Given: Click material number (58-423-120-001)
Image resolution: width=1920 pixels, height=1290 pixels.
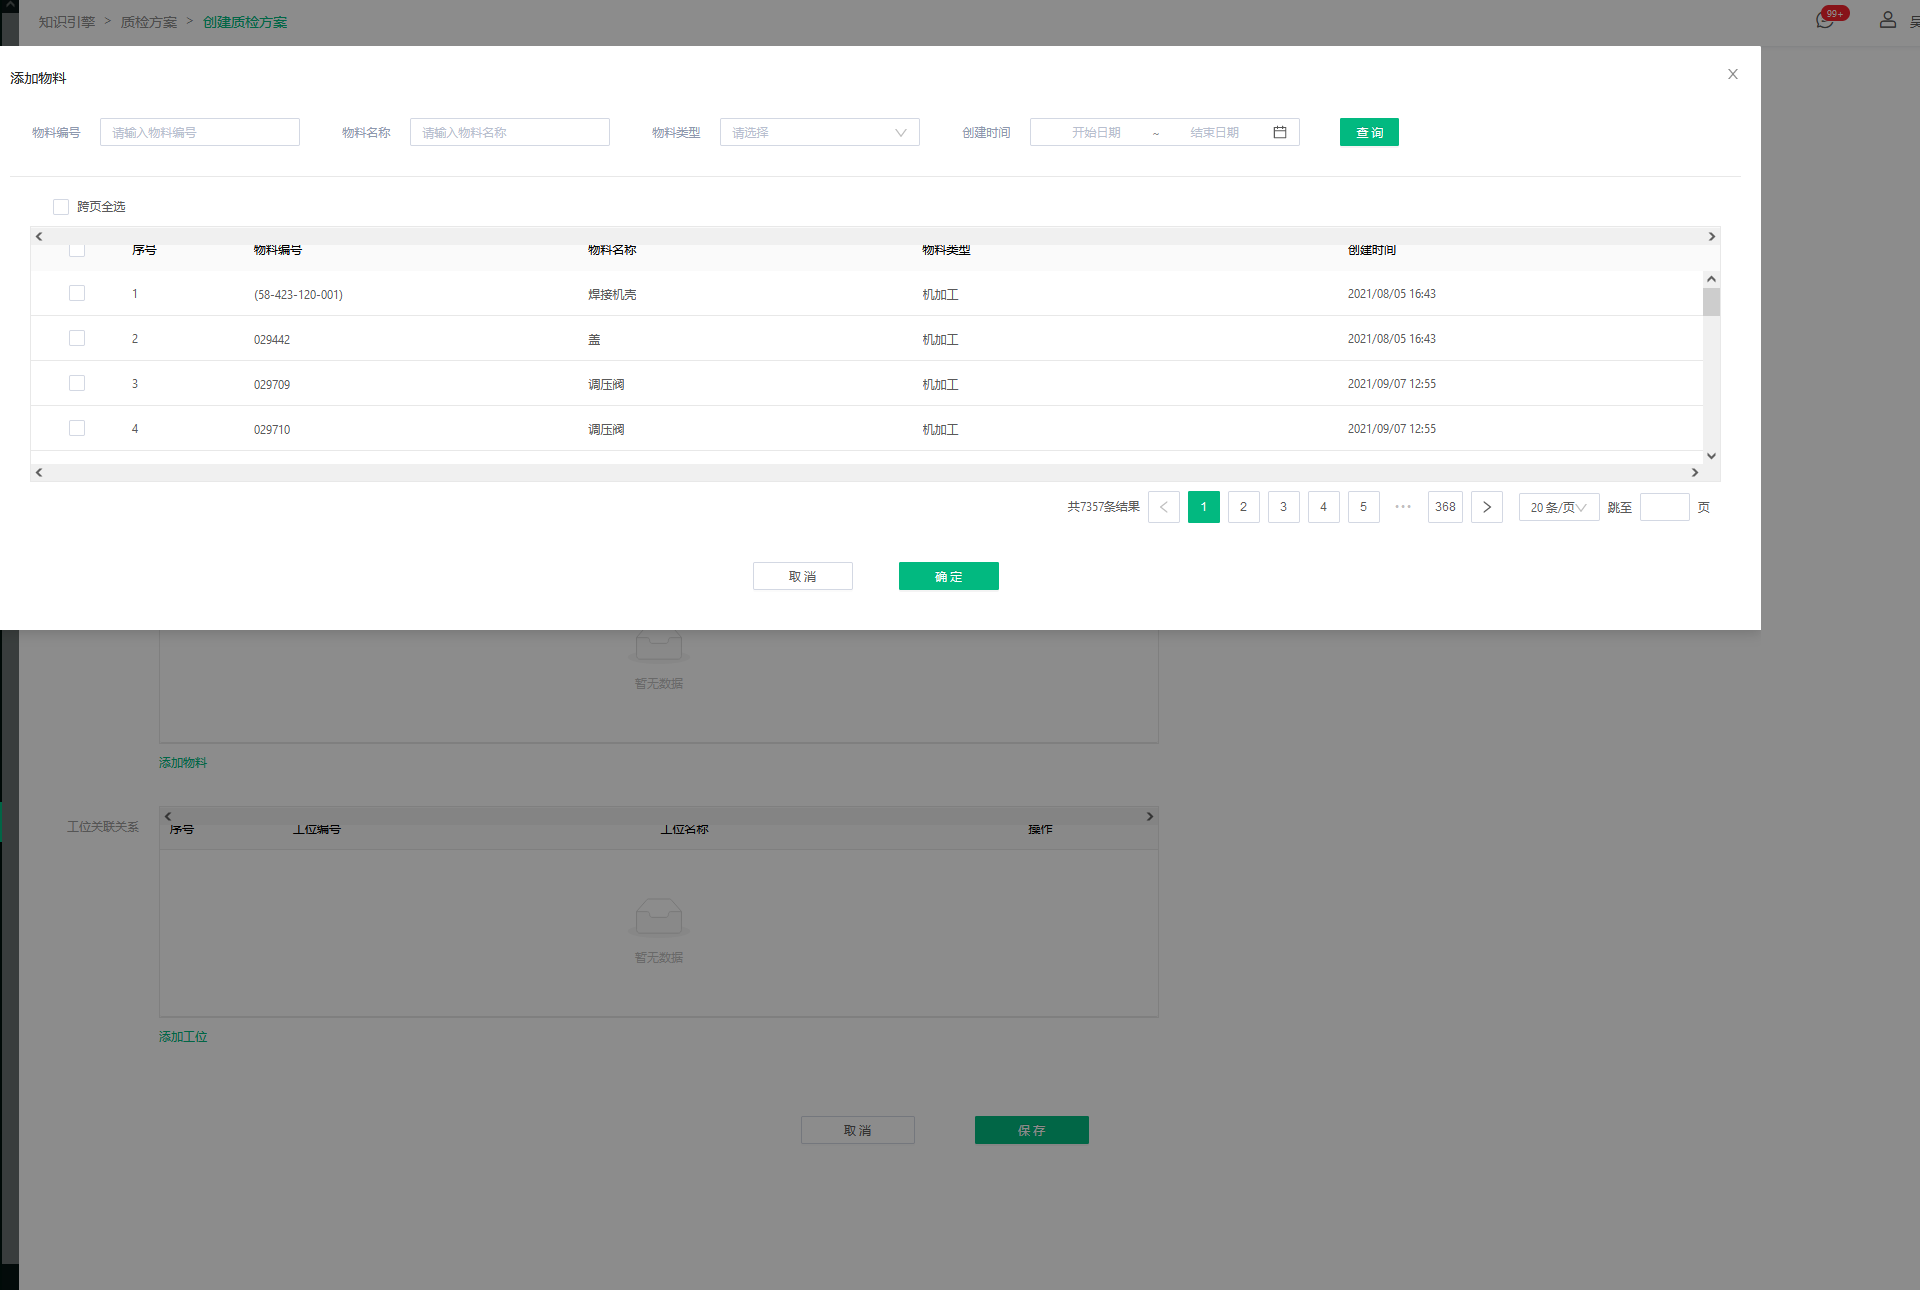Looking at the screenshot, I should 298,295.
